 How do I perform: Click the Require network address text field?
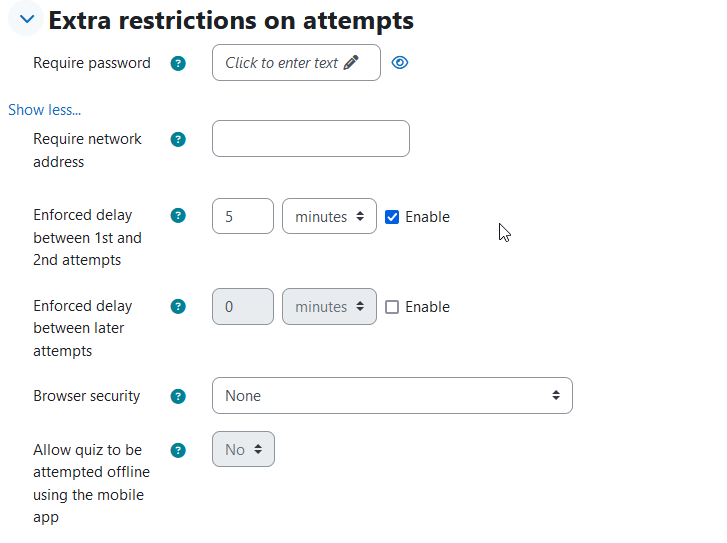[311, 139]
